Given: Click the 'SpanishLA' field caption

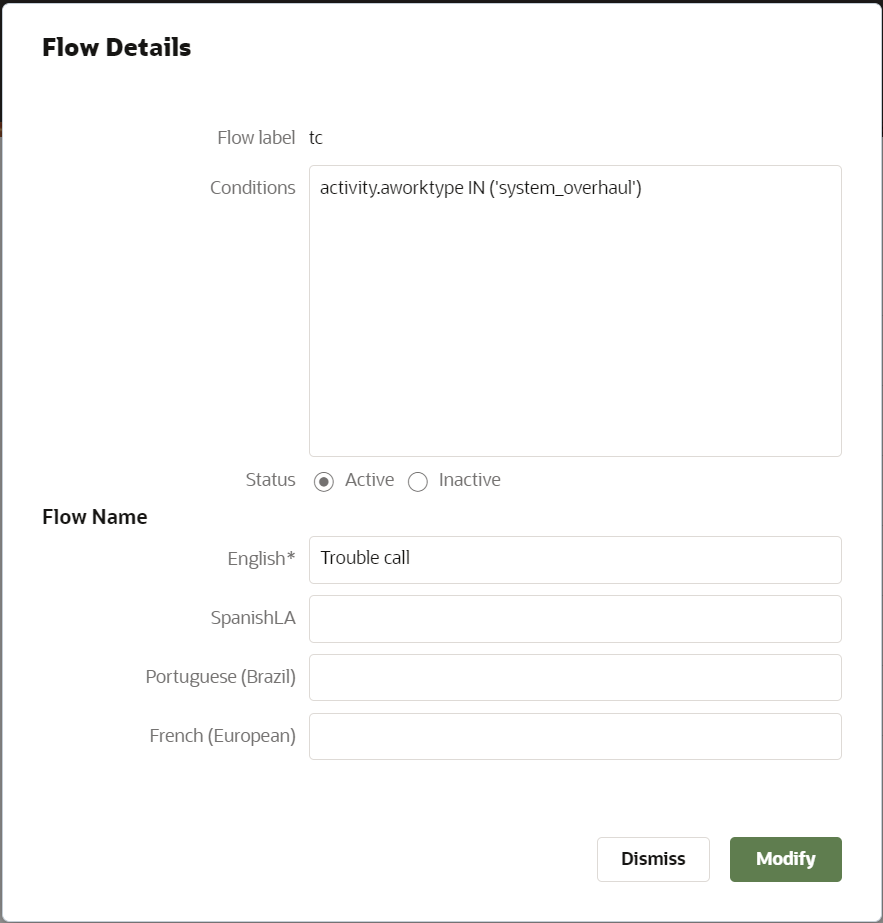Looking at the screenshot, I should pyautogui.click(x=253, y=617).
